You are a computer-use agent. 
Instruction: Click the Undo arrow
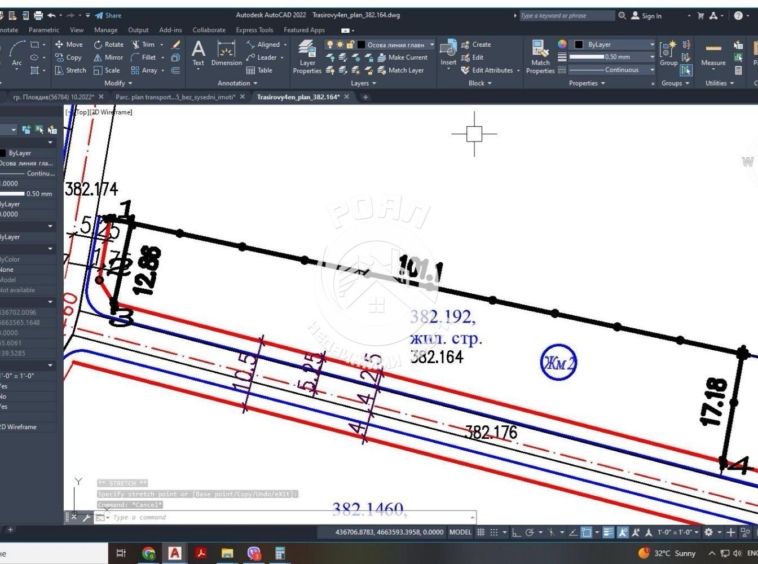tap(51, 15)
